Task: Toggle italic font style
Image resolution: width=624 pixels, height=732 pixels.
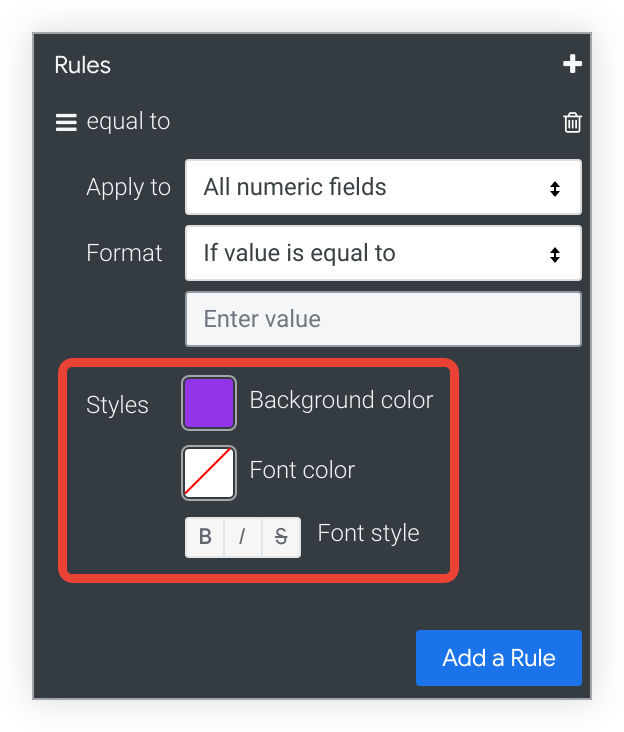Action: pyautogui.click(x=242, y=537)
